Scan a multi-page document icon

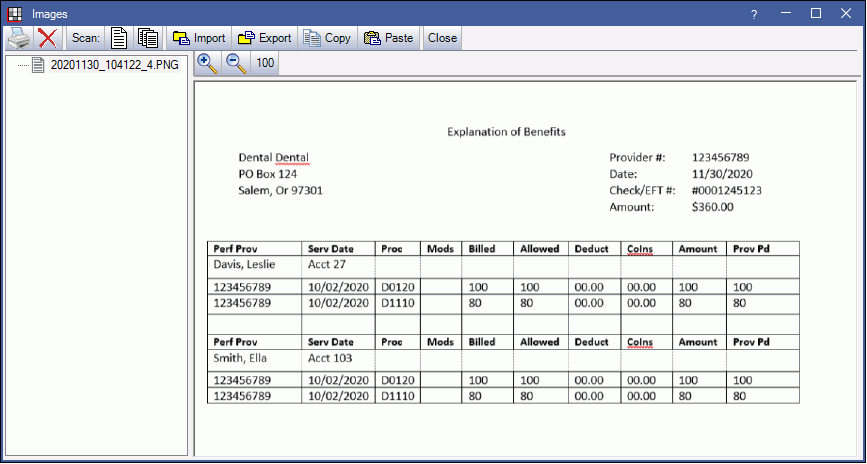pos(148,38)
